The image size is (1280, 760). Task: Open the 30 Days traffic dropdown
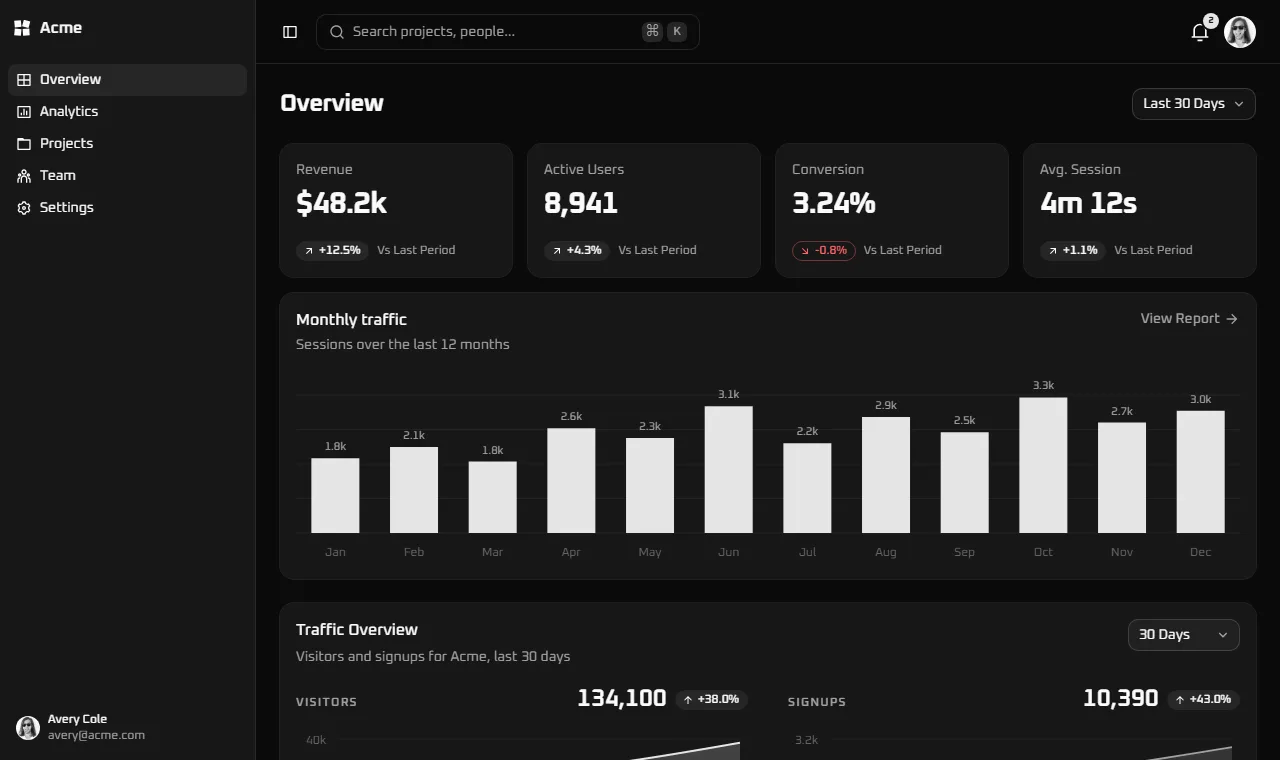(x=1184, y=635)
